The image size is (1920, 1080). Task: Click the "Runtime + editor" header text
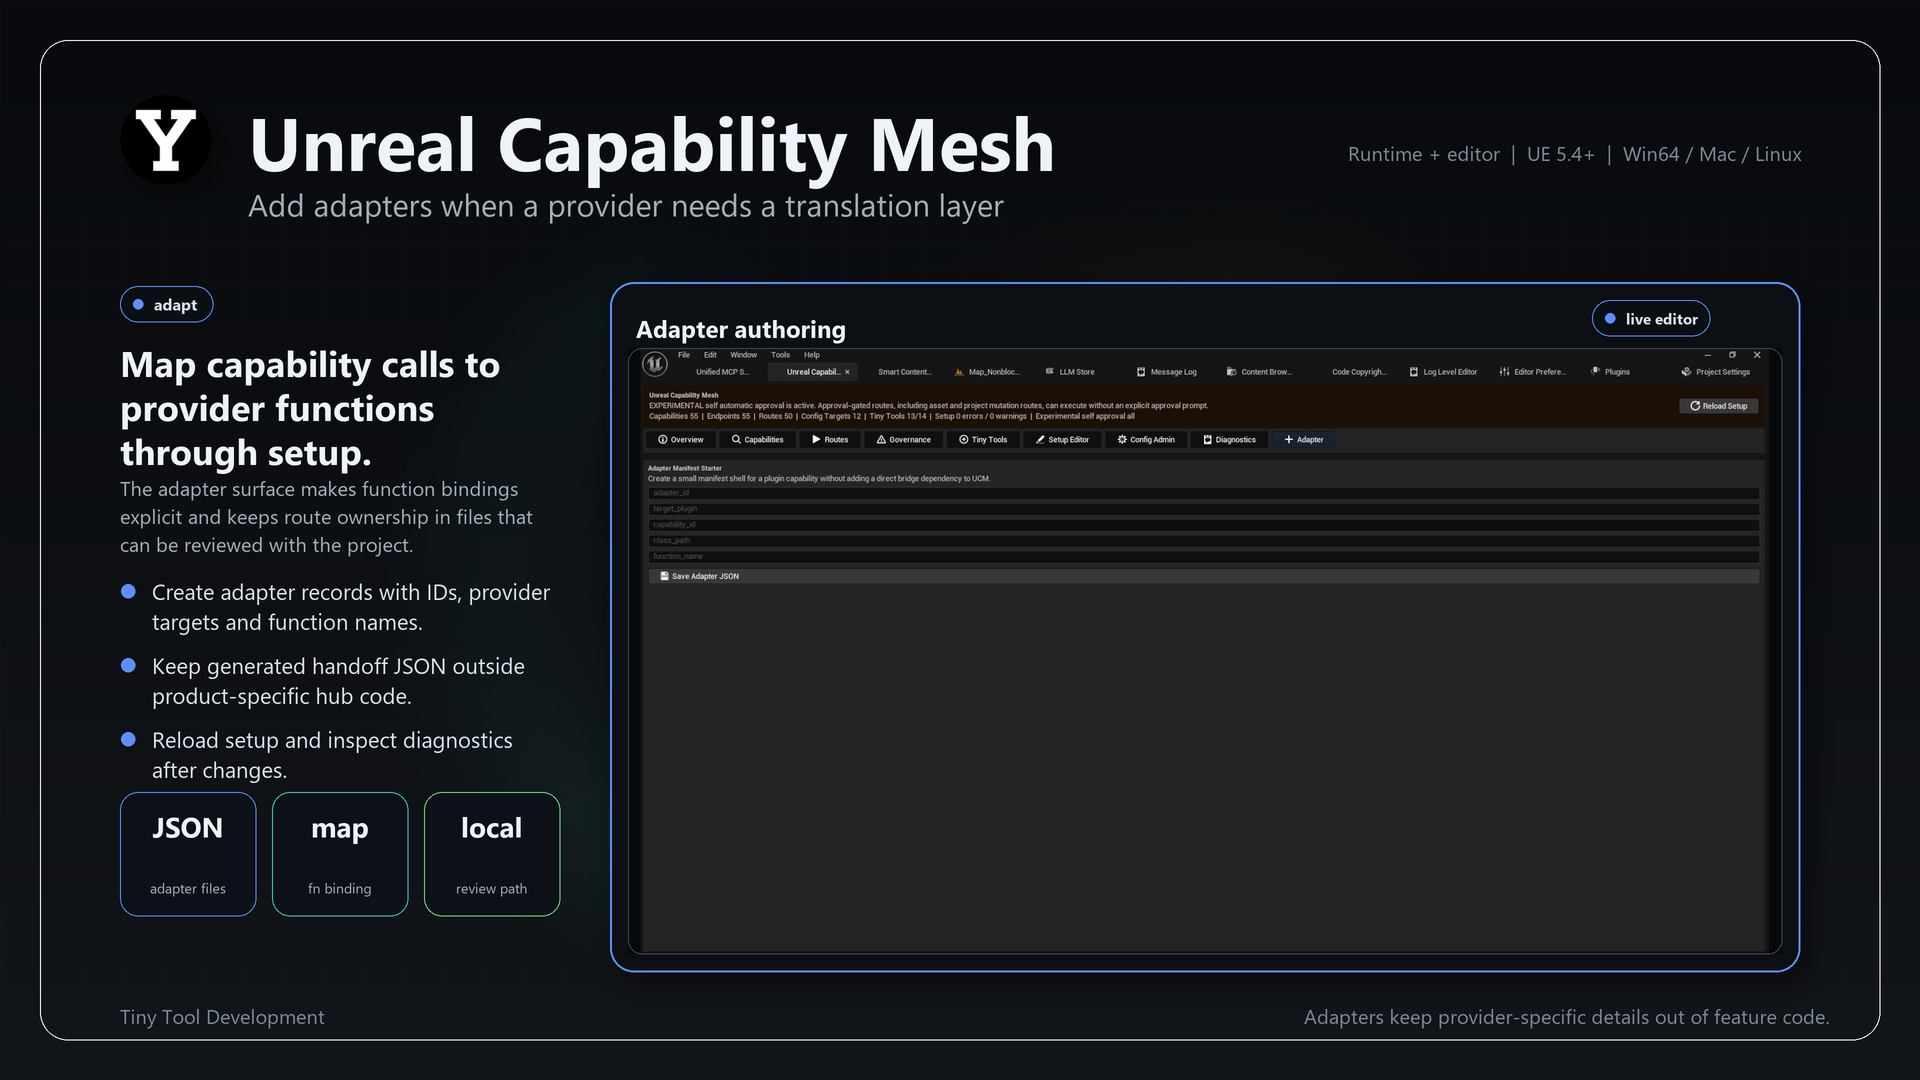(x=1424, y=155)
